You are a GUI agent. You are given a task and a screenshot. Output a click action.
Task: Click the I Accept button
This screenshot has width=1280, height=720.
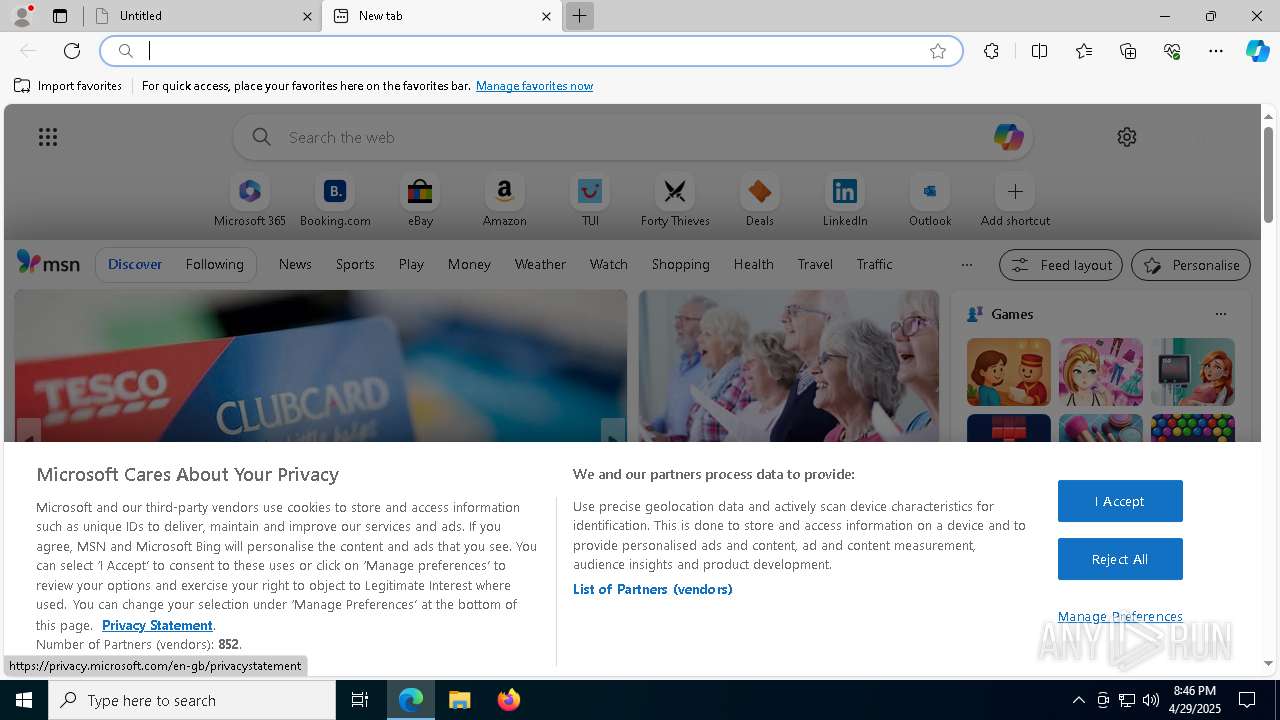point(1120,501)
